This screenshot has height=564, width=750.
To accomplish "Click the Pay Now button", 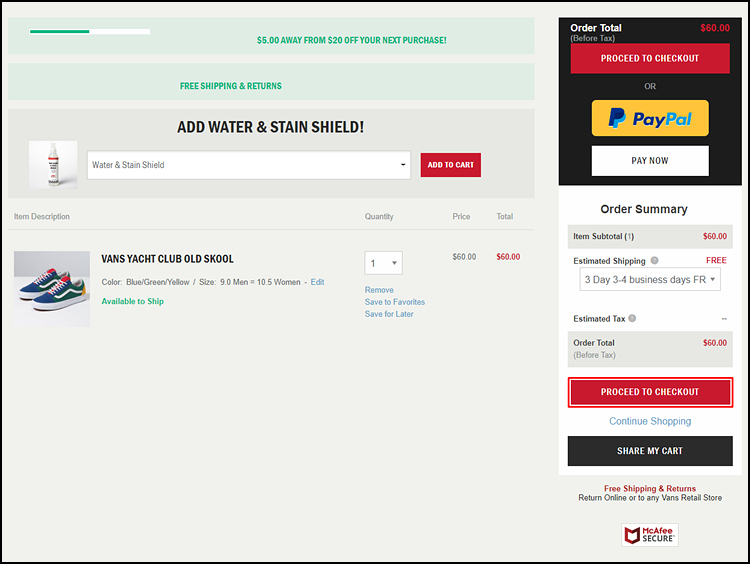I will 650,161.
